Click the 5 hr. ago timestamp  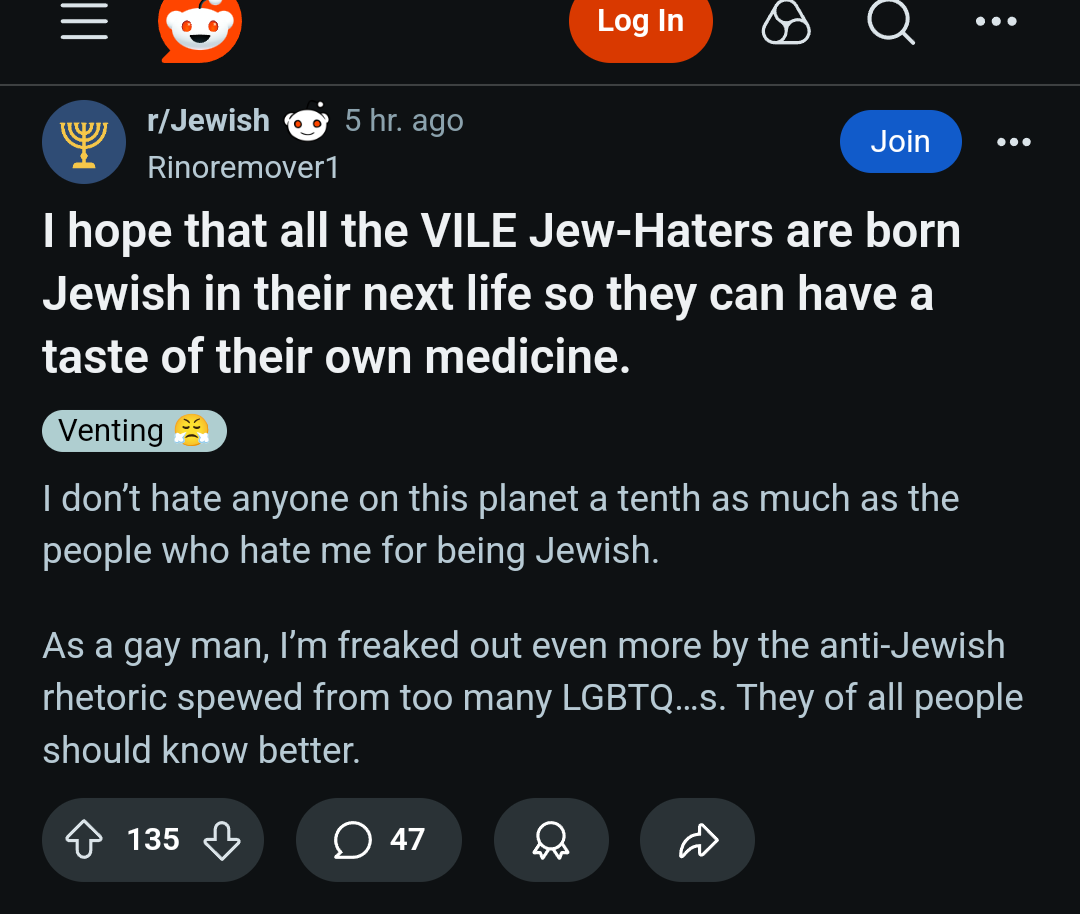click(x=404, y=121)
